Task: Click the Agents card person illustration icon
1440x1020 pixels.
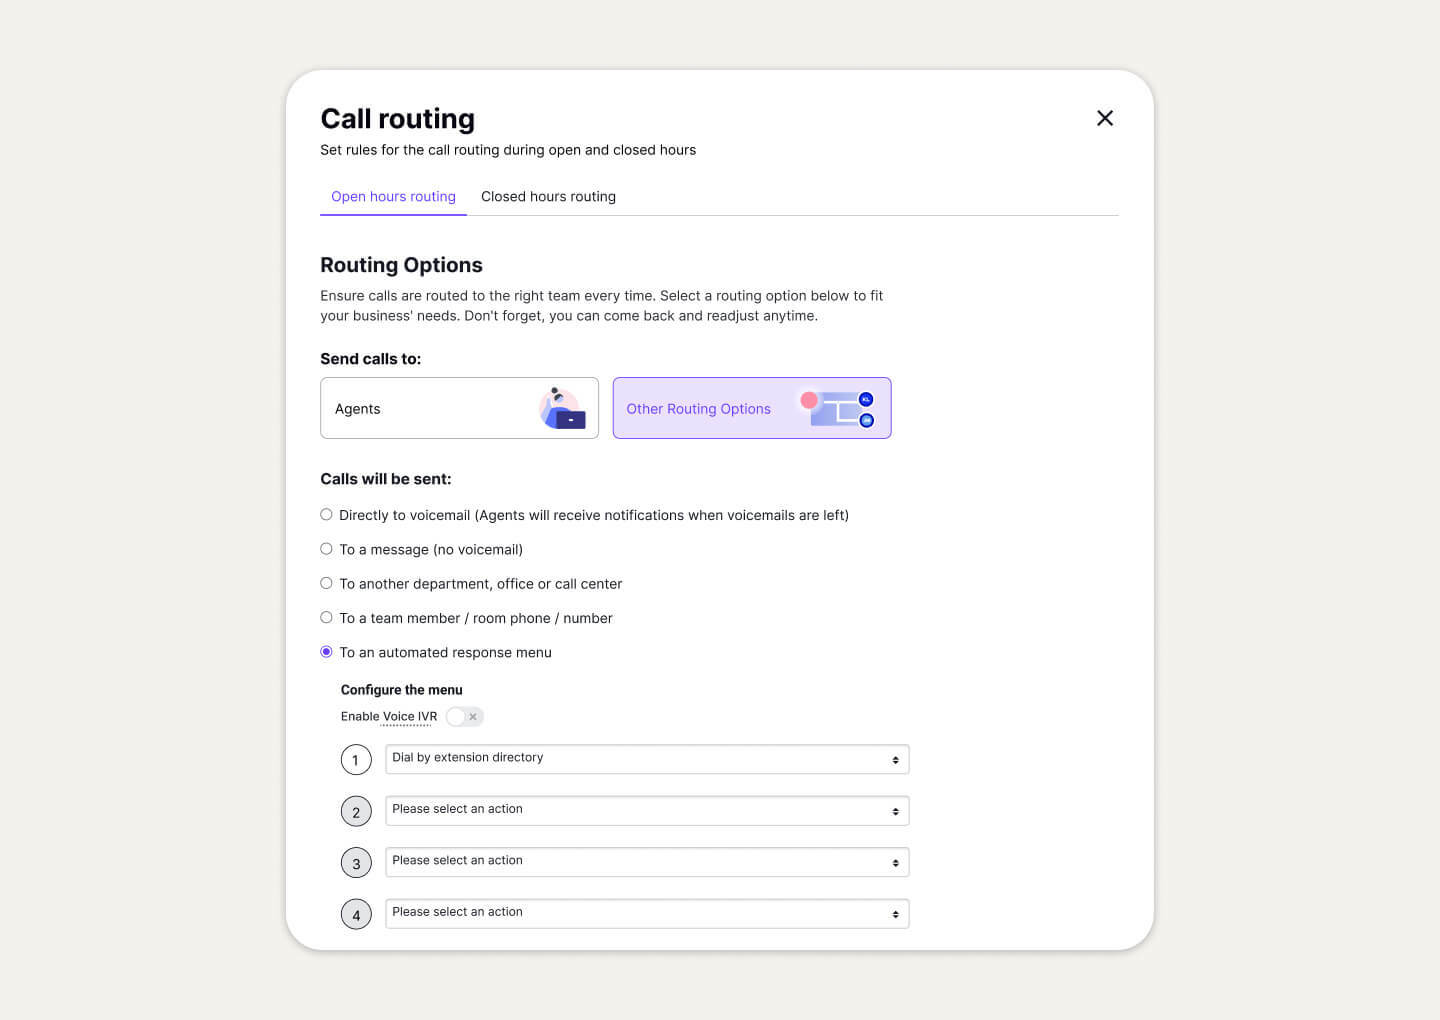Action: (x=561, y=406)
